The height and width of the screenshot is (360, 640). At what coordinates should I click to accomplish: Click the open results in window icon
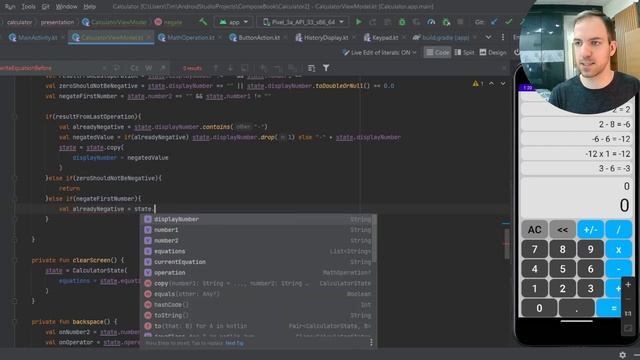coord(244,68)
